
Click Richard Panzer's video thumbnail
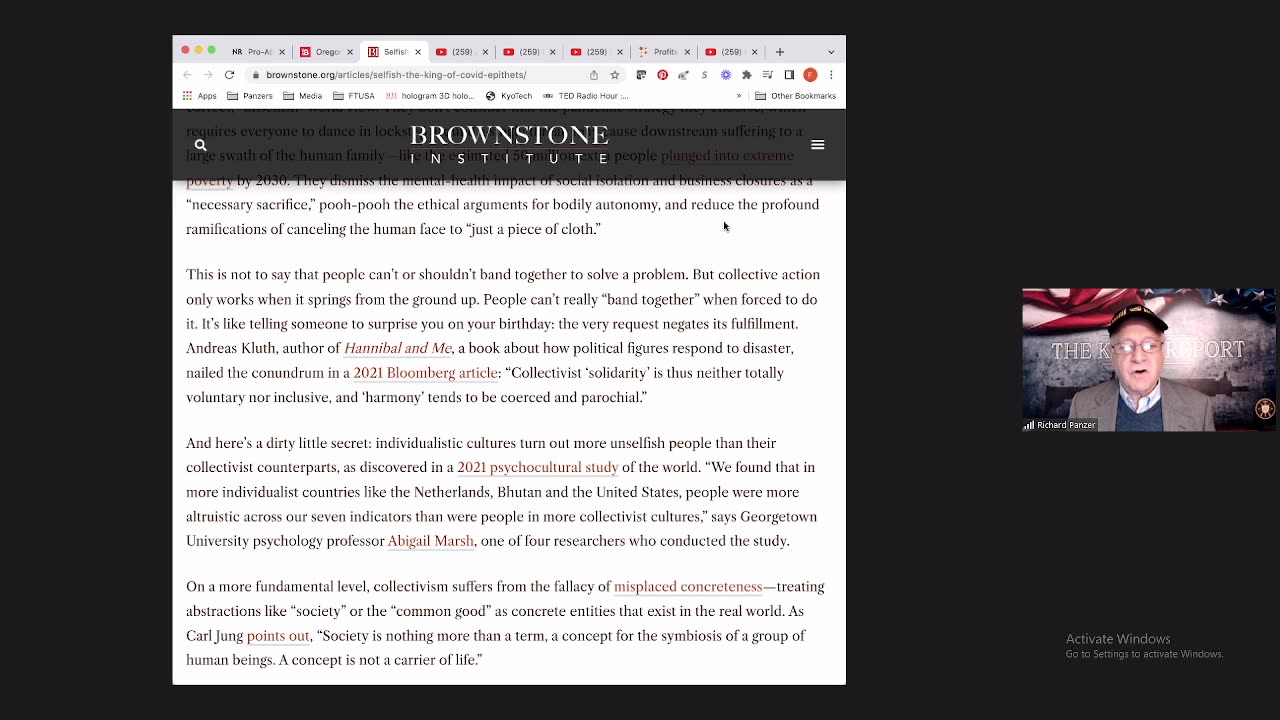click(x=1148, y=360)
